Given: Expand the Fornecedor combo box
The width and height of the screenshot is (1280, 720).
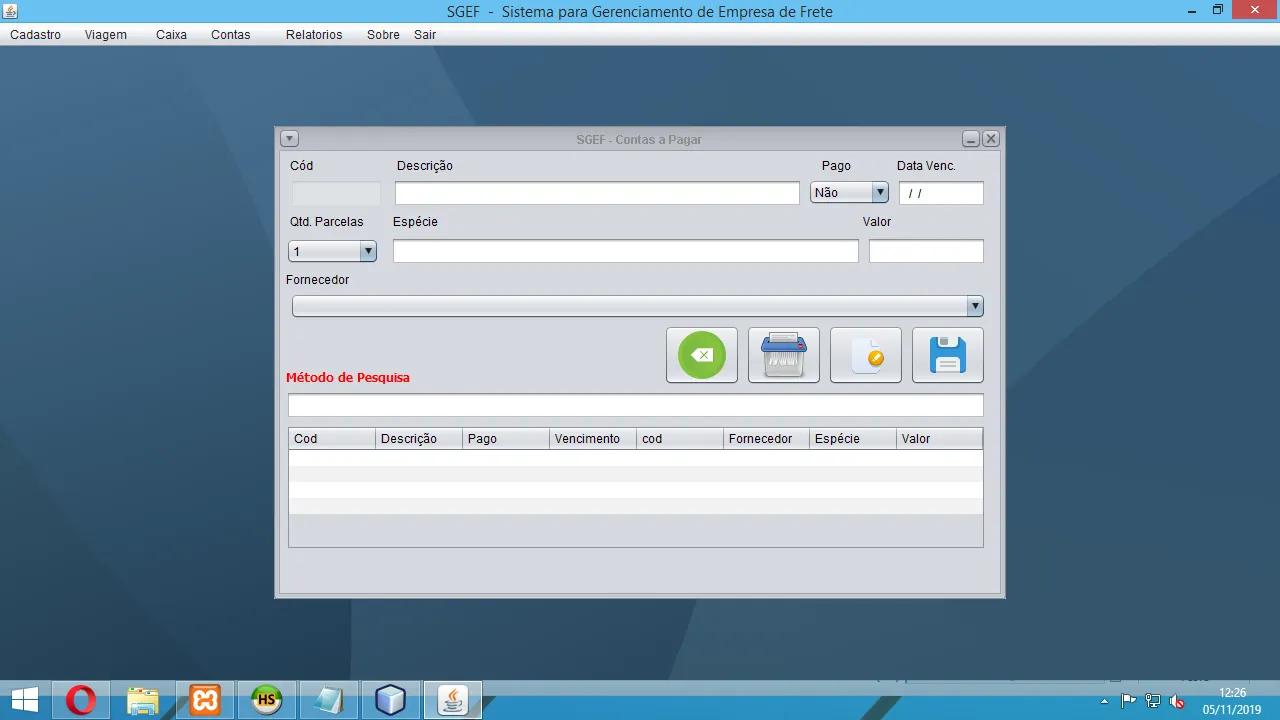Looking at the screenshot, I should point(638,306).
